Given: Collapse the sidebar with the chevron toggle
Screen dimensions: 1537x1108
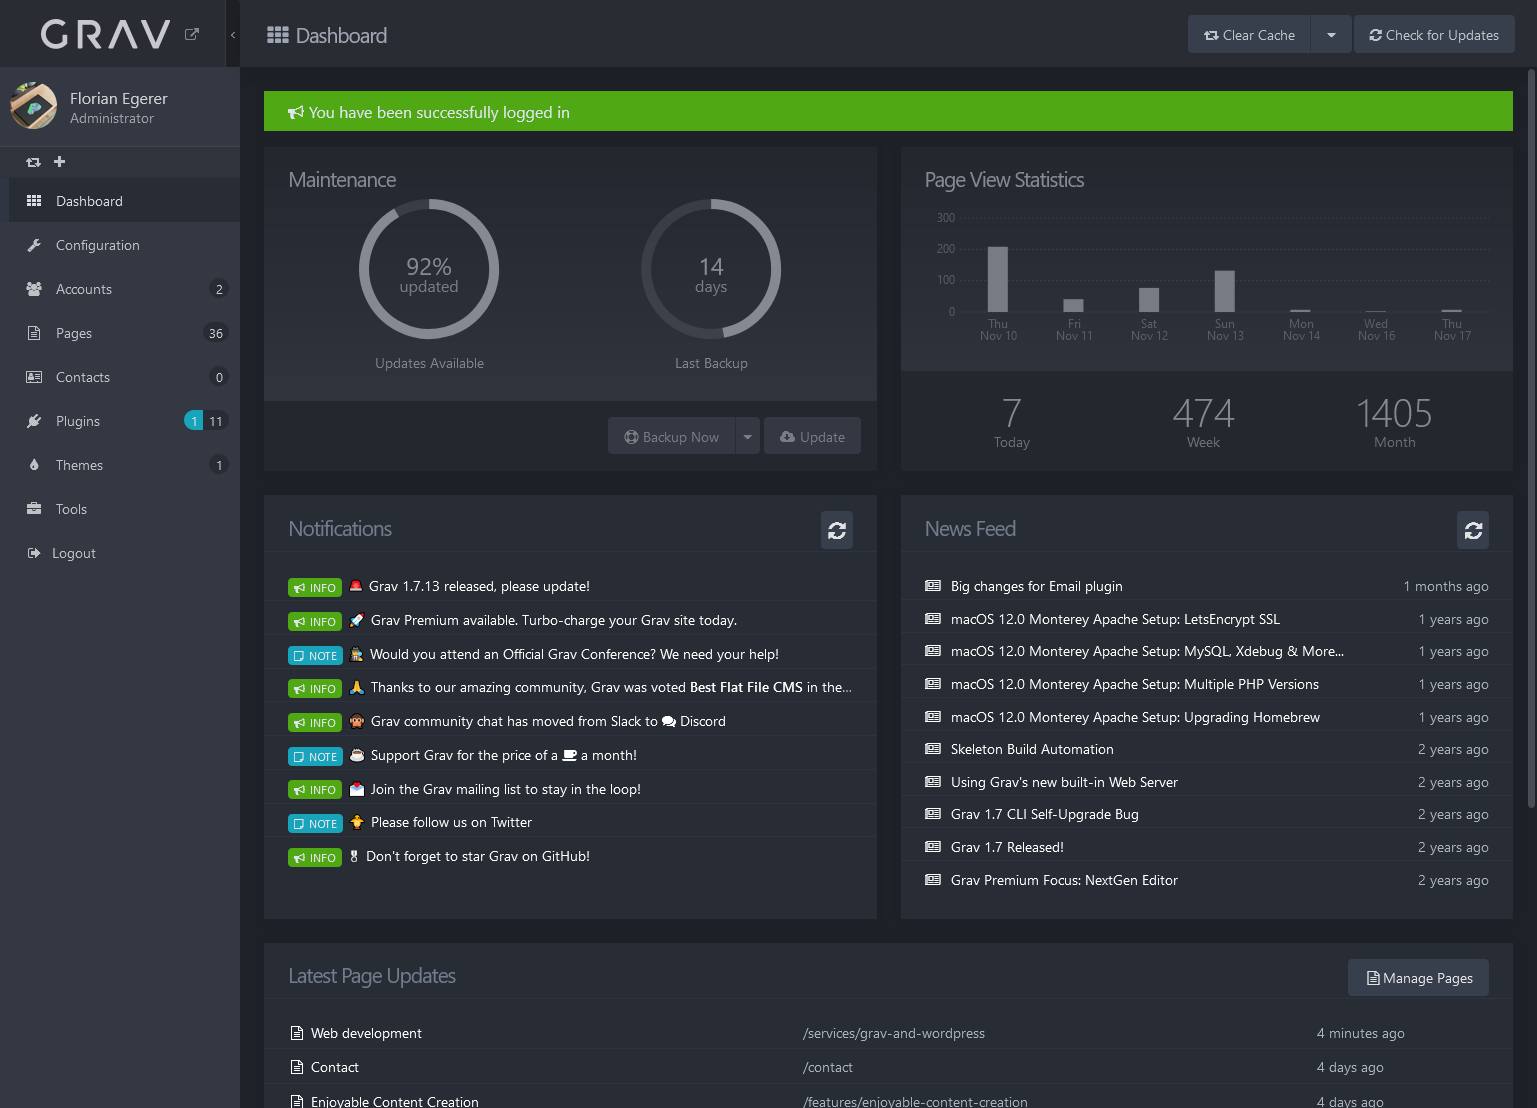Looking at the screenshot, I should coord(233,35).
